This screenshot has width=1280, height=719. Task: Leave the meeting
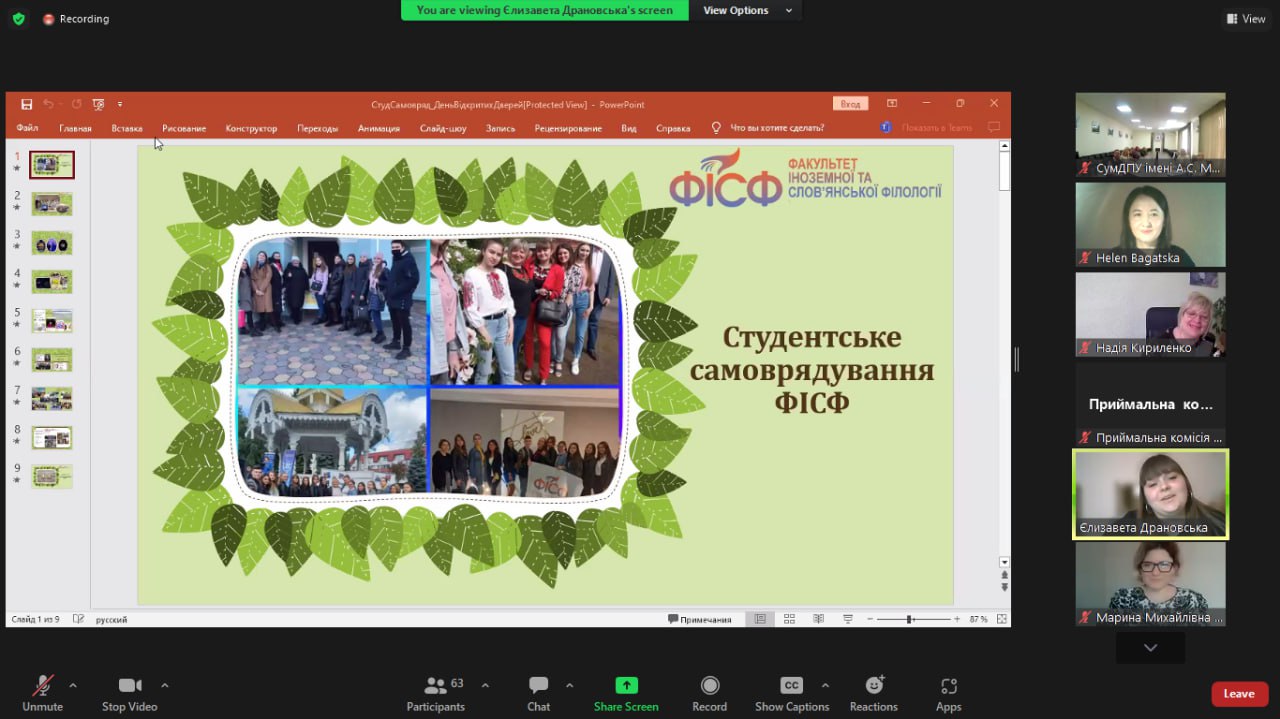point(1239,694)
